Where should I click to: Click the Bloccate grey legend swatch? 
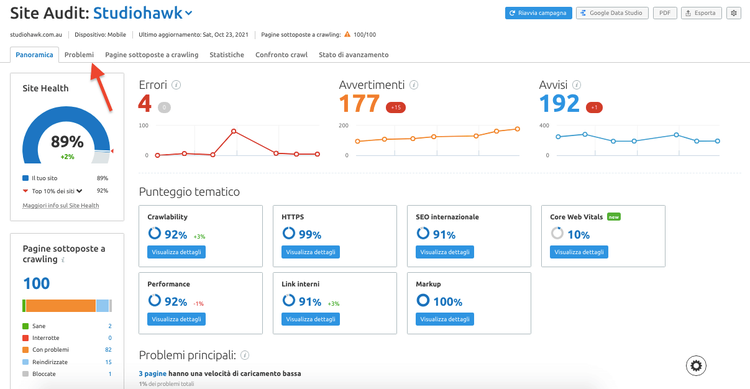click(x=25, y=374)
